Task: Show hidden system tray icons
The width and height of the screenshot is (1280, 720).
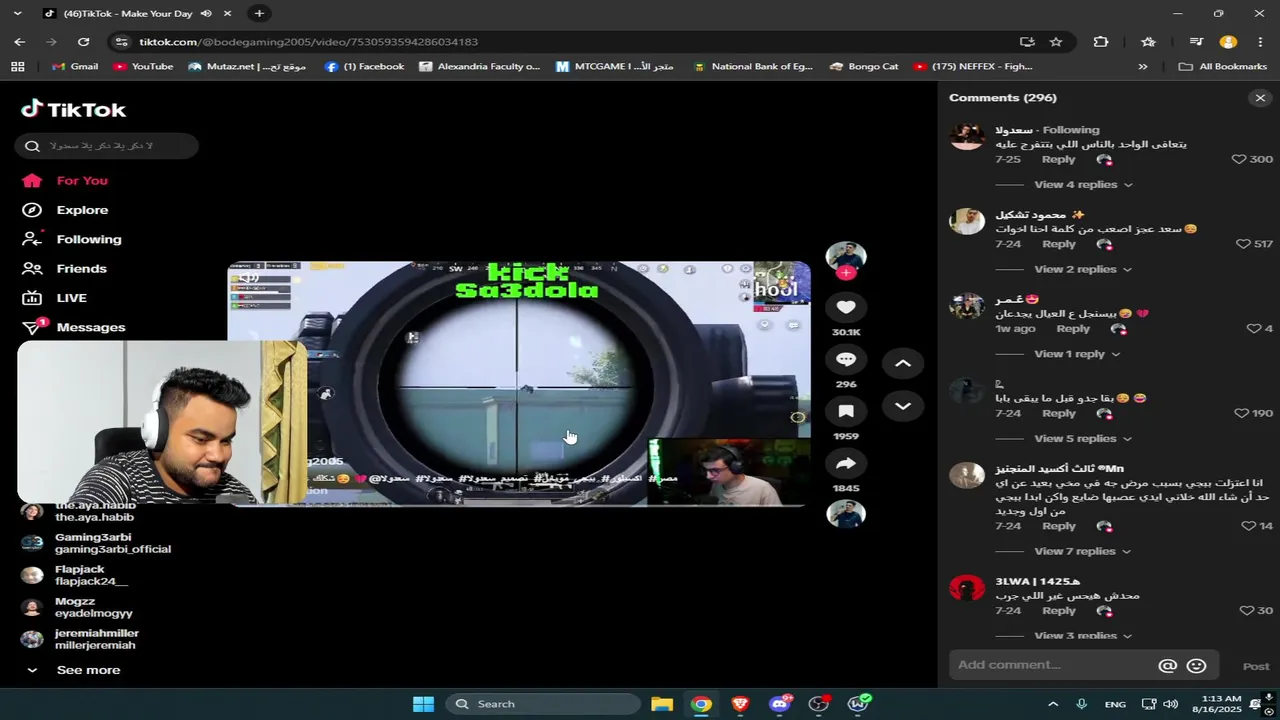Action: pos(1053,704)
